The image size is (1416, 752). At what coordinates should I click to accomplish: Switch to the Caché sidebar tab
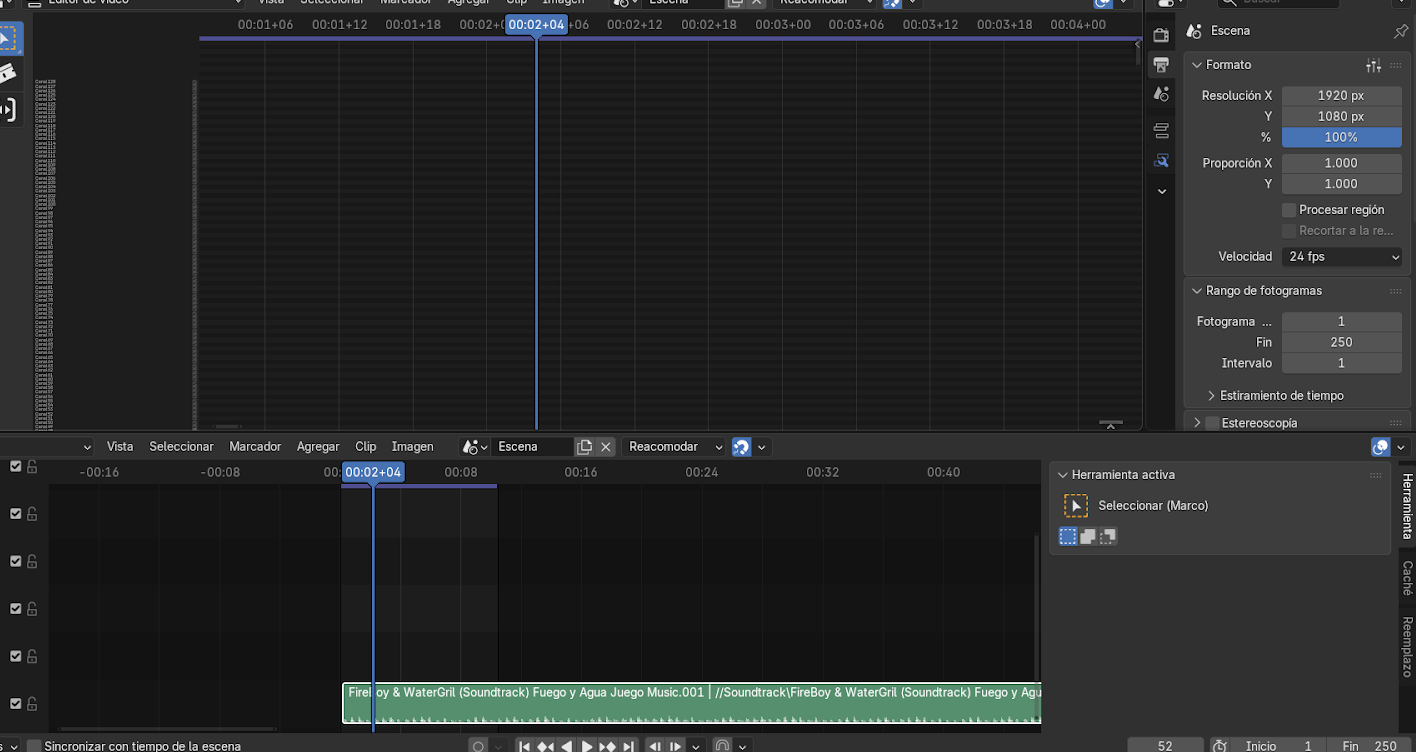[1406, 578]
